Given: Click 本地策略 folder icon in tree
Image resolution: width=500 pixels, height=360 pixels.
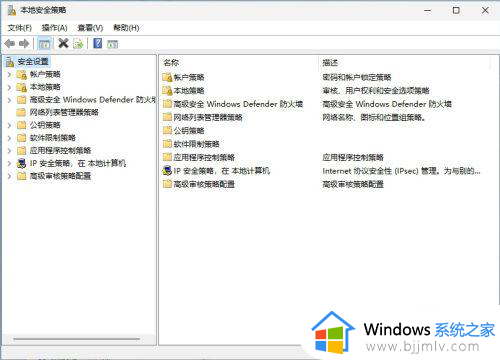Looking at the screenshot, I should (22, 87).
